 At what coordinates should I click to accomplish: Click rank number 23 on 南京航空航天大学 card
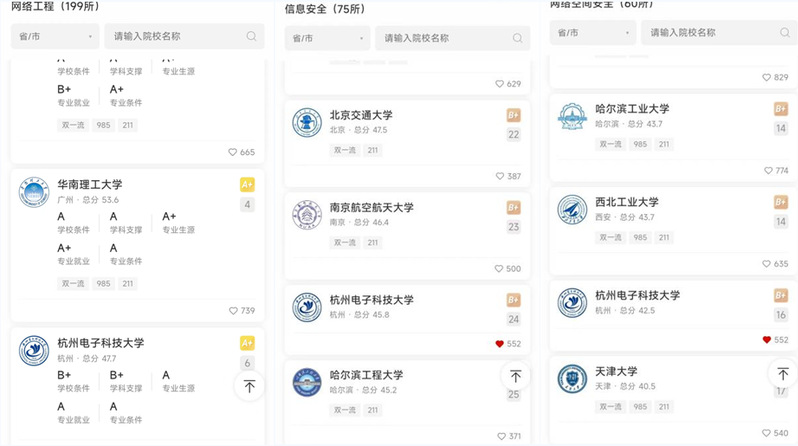[514, 227]
